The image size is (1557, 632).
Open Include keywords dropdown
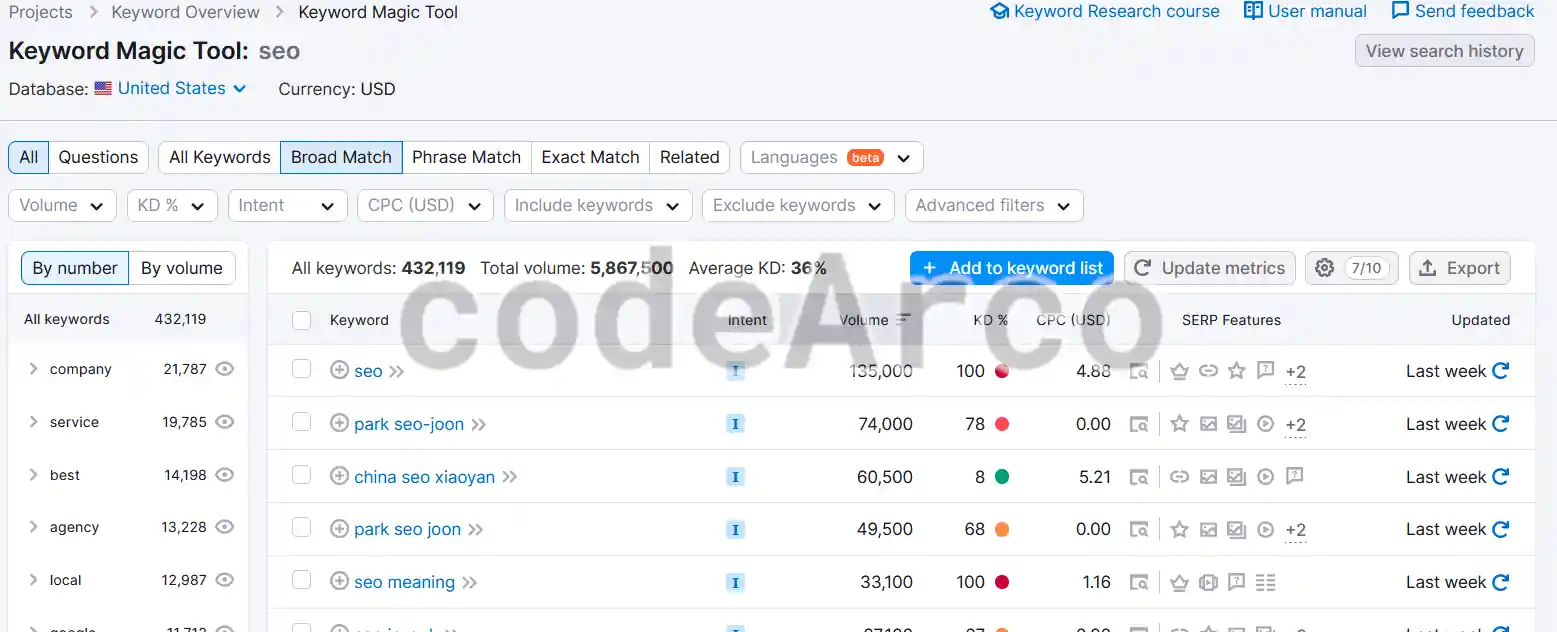click(x=598, y=205)
